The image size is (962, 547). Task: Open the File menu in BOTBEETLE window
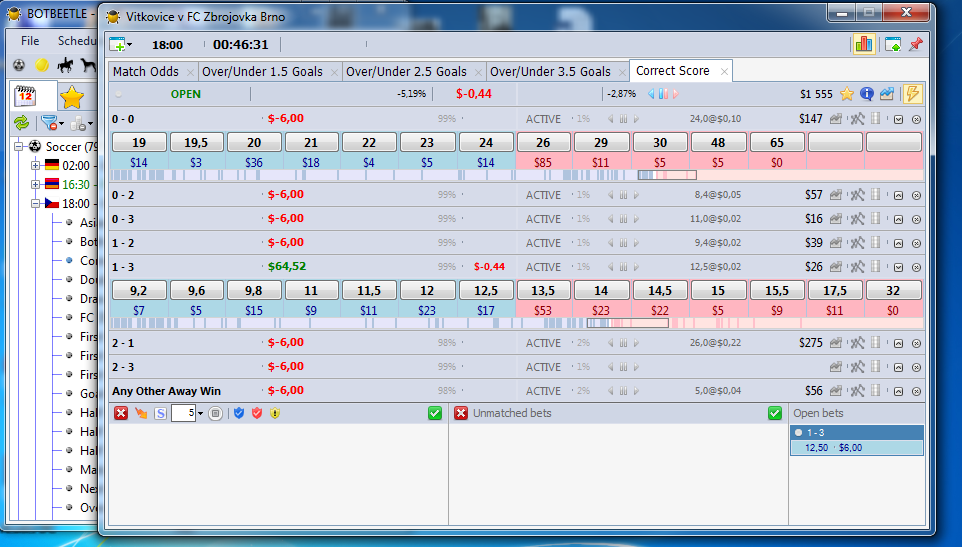29,40
